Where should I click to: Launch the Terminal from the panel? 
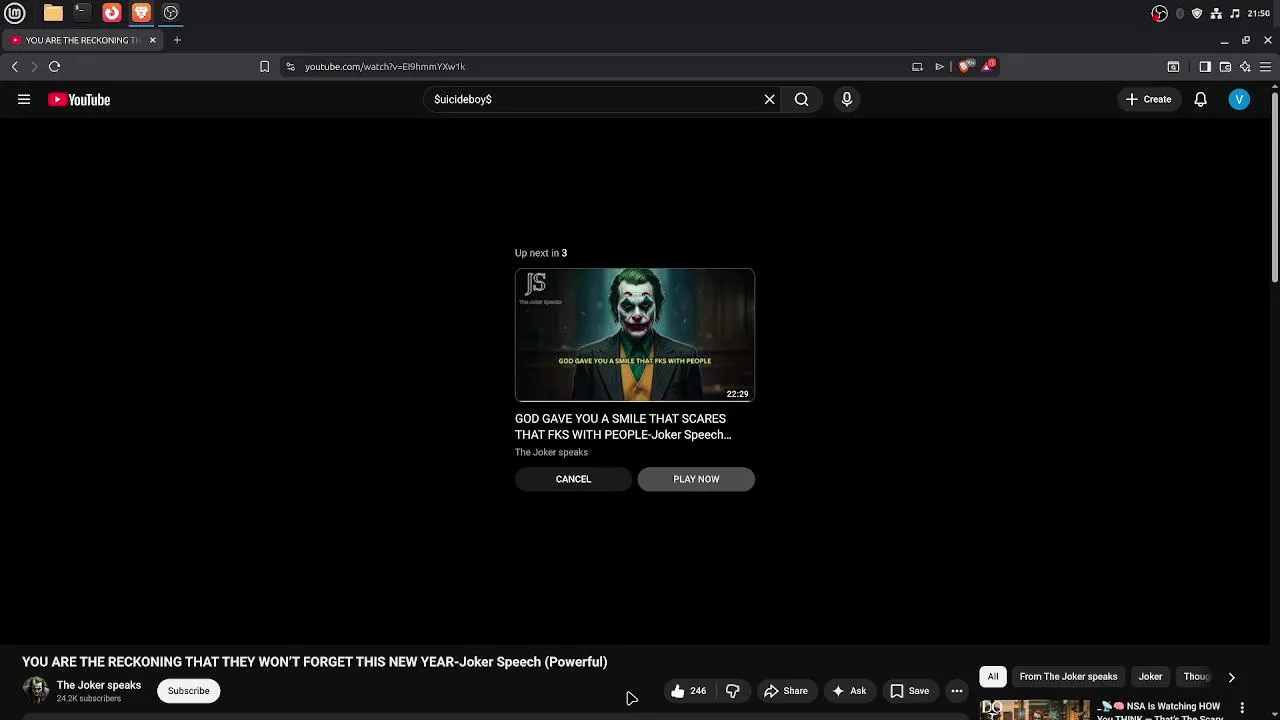(x=82, y=13)
